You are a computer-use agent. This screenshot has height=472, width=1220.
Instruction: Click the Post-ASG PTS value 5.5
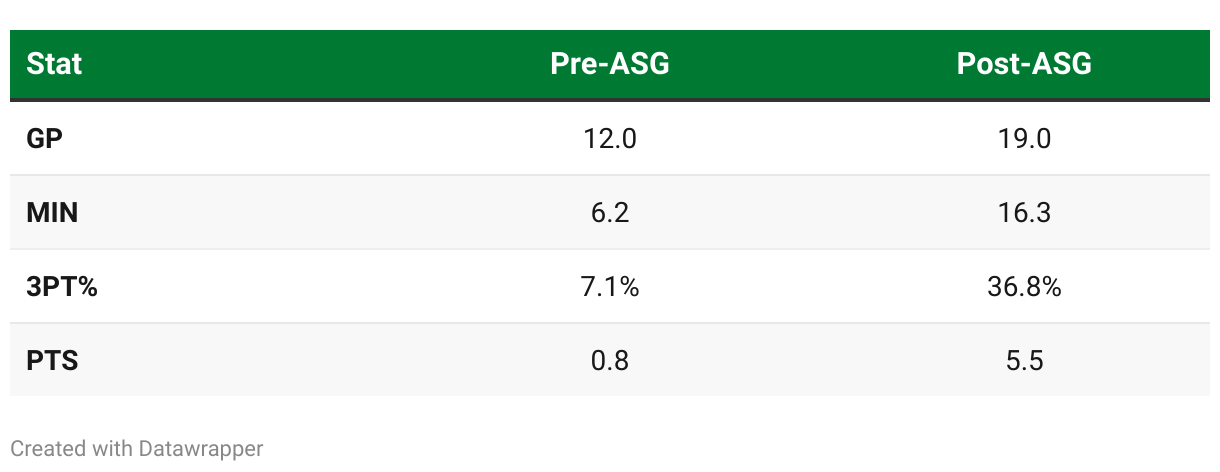click(x=1023, y=360)
